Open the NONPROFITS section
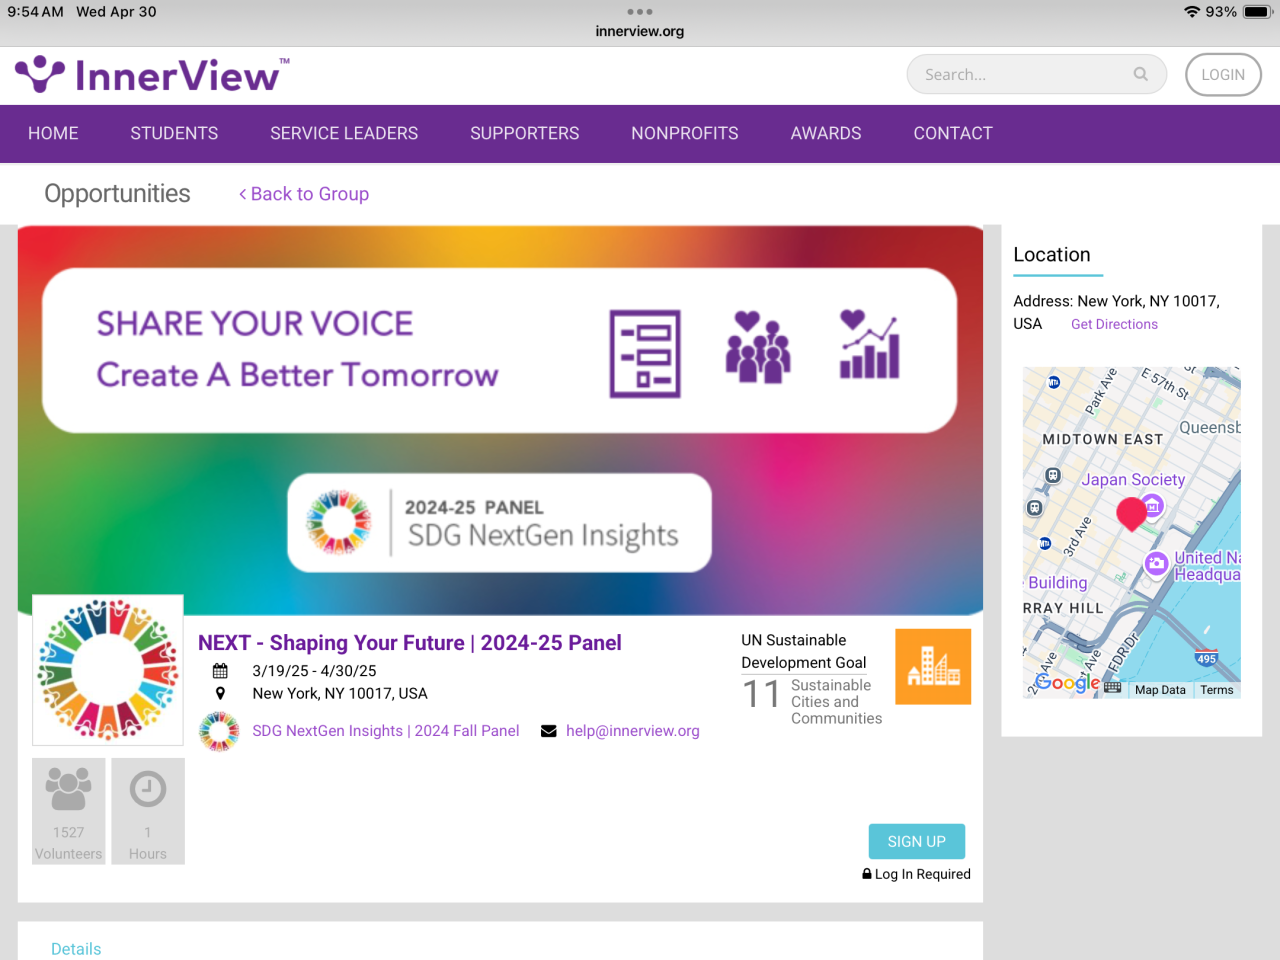Image resolution: width=1280 pixels, height=960 pixels. (x=685, y=133)
